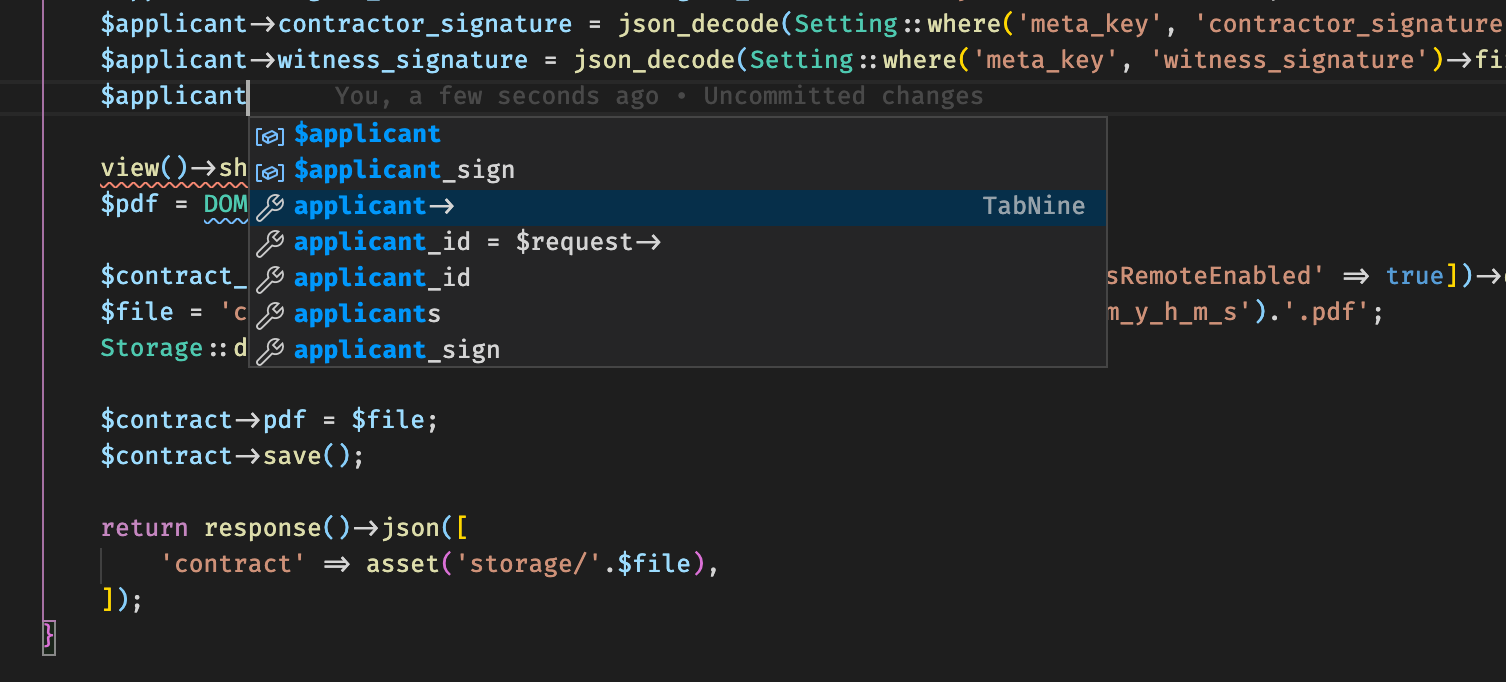The height and width of the screenshot is (682, 1506).
Task: Click the 'witness_signature' string after 'meta_key'
Action: click(1290, 60)
